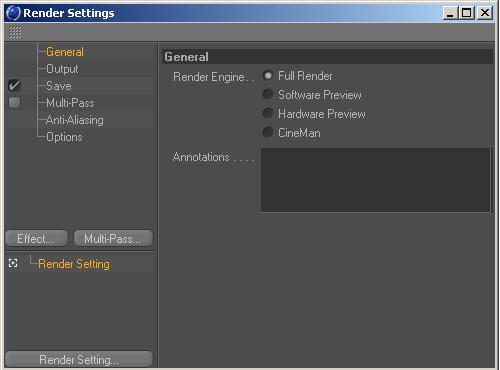This screenshot has width=500, height=370.
Task: Enable the Multi-Pass checkbox
Action: click(x=14, y=102)
